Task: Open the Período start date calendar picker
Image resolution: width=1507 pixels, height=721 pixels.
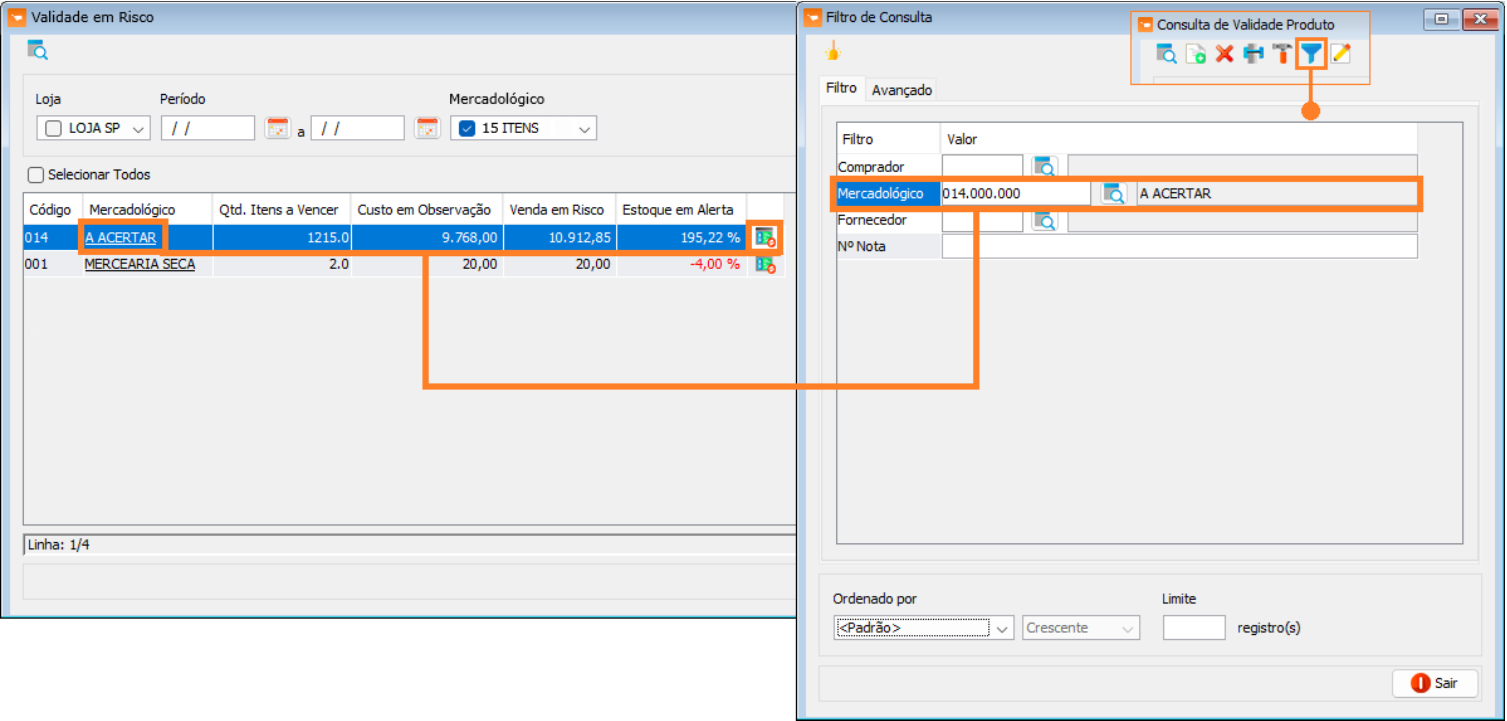Action: (x=277, y=128)
